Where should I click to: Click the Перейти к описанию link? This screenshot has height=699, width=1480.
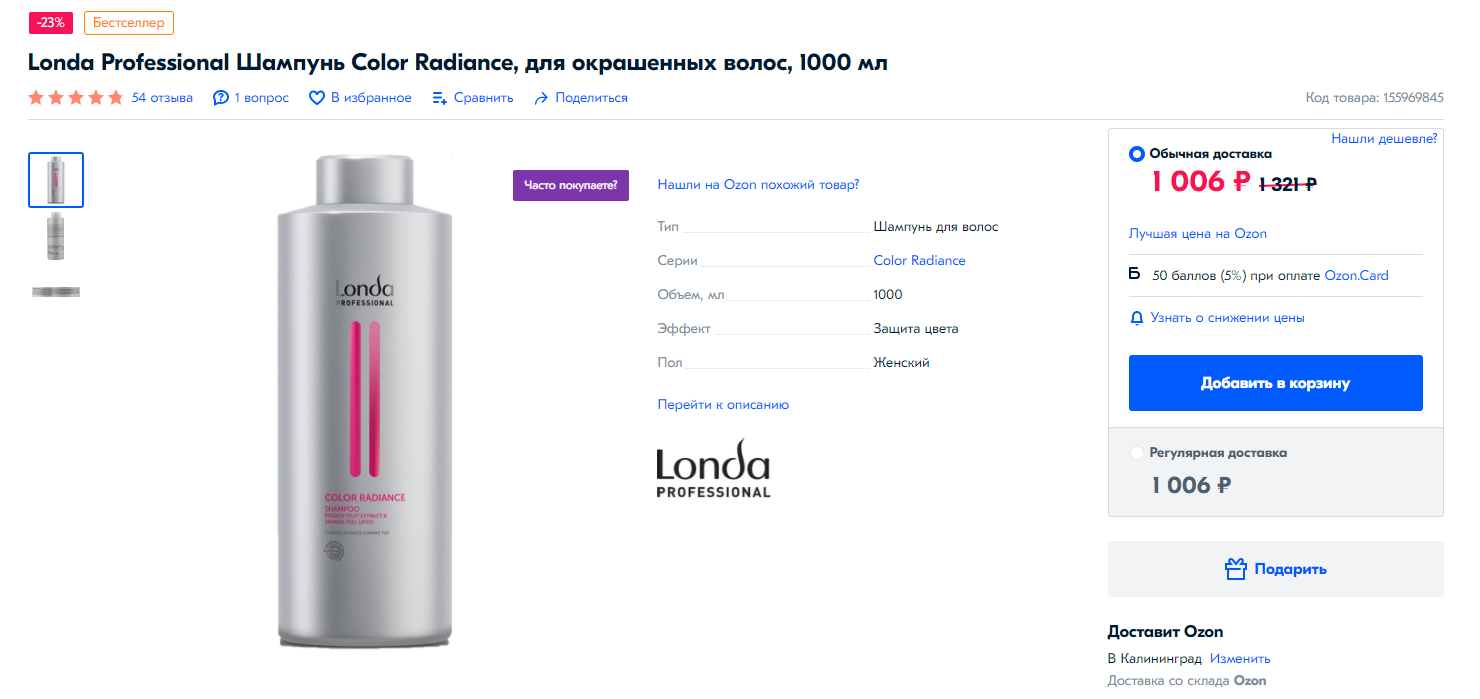click(x=723, y=405)
